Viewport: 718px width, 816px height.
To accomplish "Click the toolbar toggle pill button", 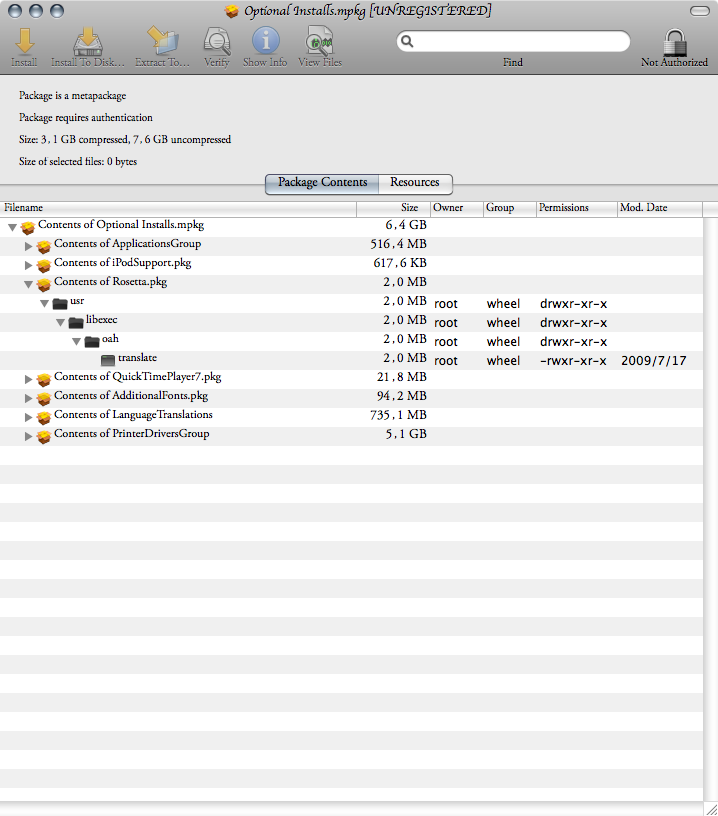I will 700,11.
